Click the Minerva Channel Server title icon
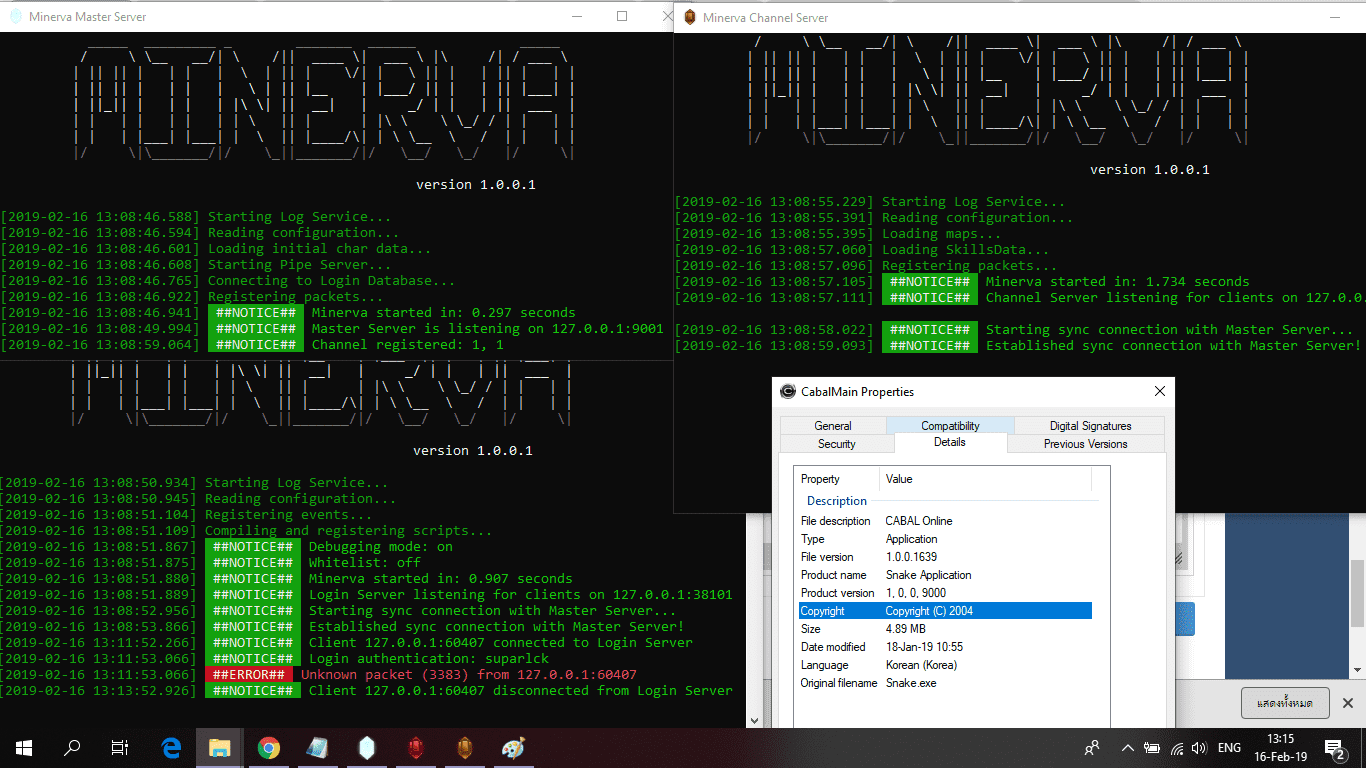Screen dimensions: 1366x768 [x=689, y=17]
